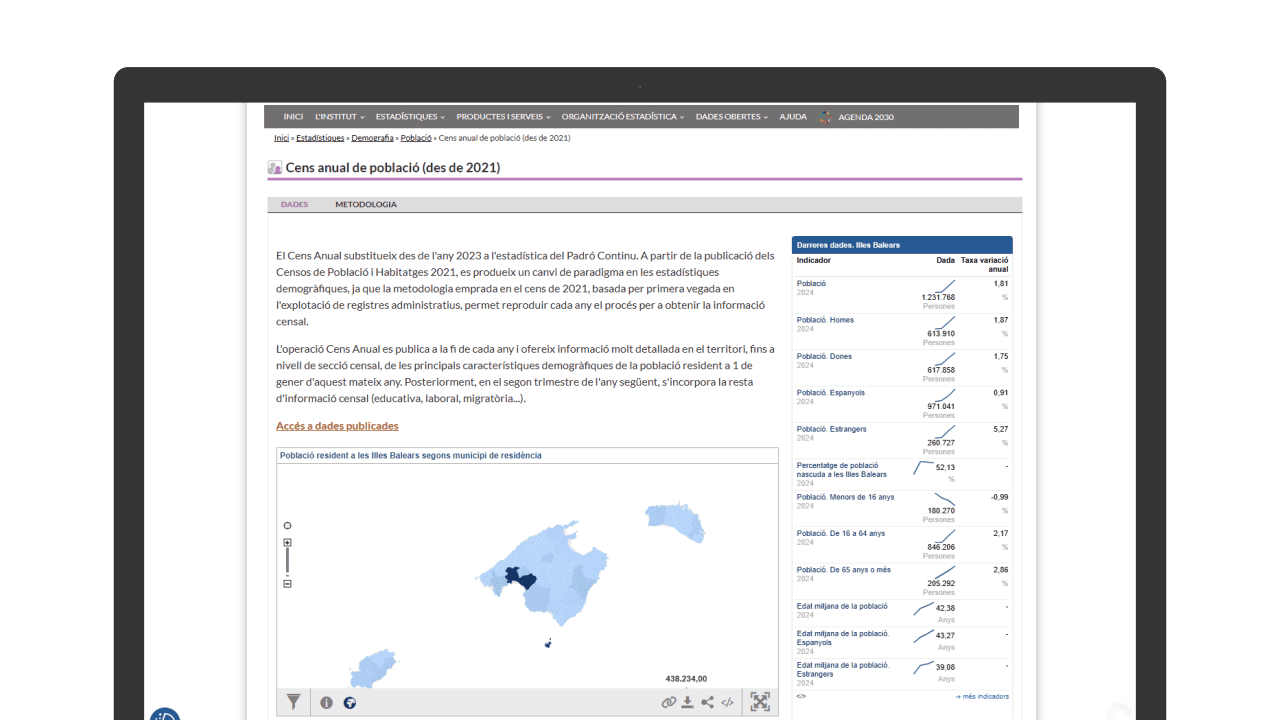Viewport: 1280px width, 720px height.
Task: Click the map information icon
Action: [326, 702]
